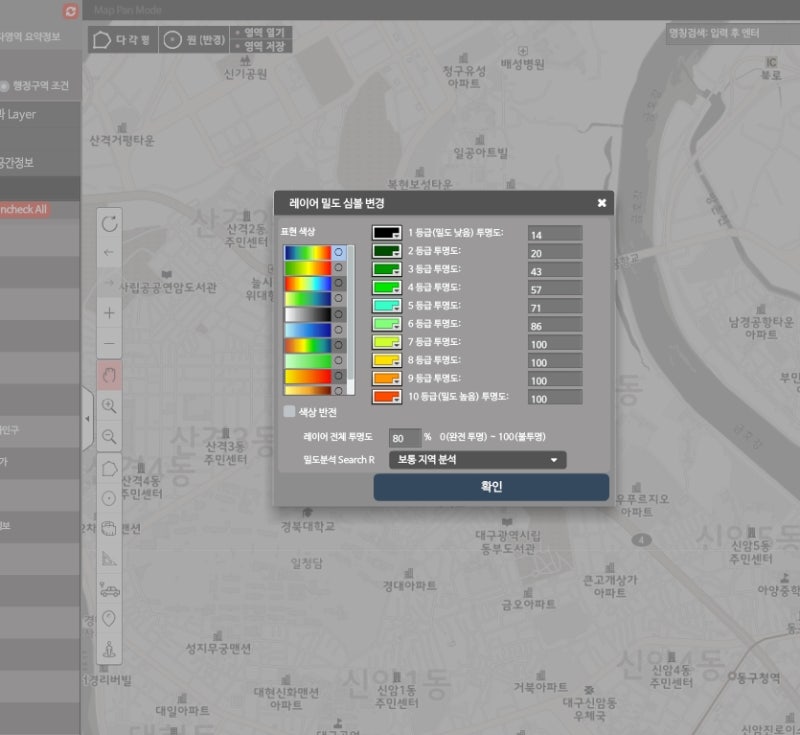Expand the Layer section in sidebar
This screenshot has width=800, height=735.
30,114
